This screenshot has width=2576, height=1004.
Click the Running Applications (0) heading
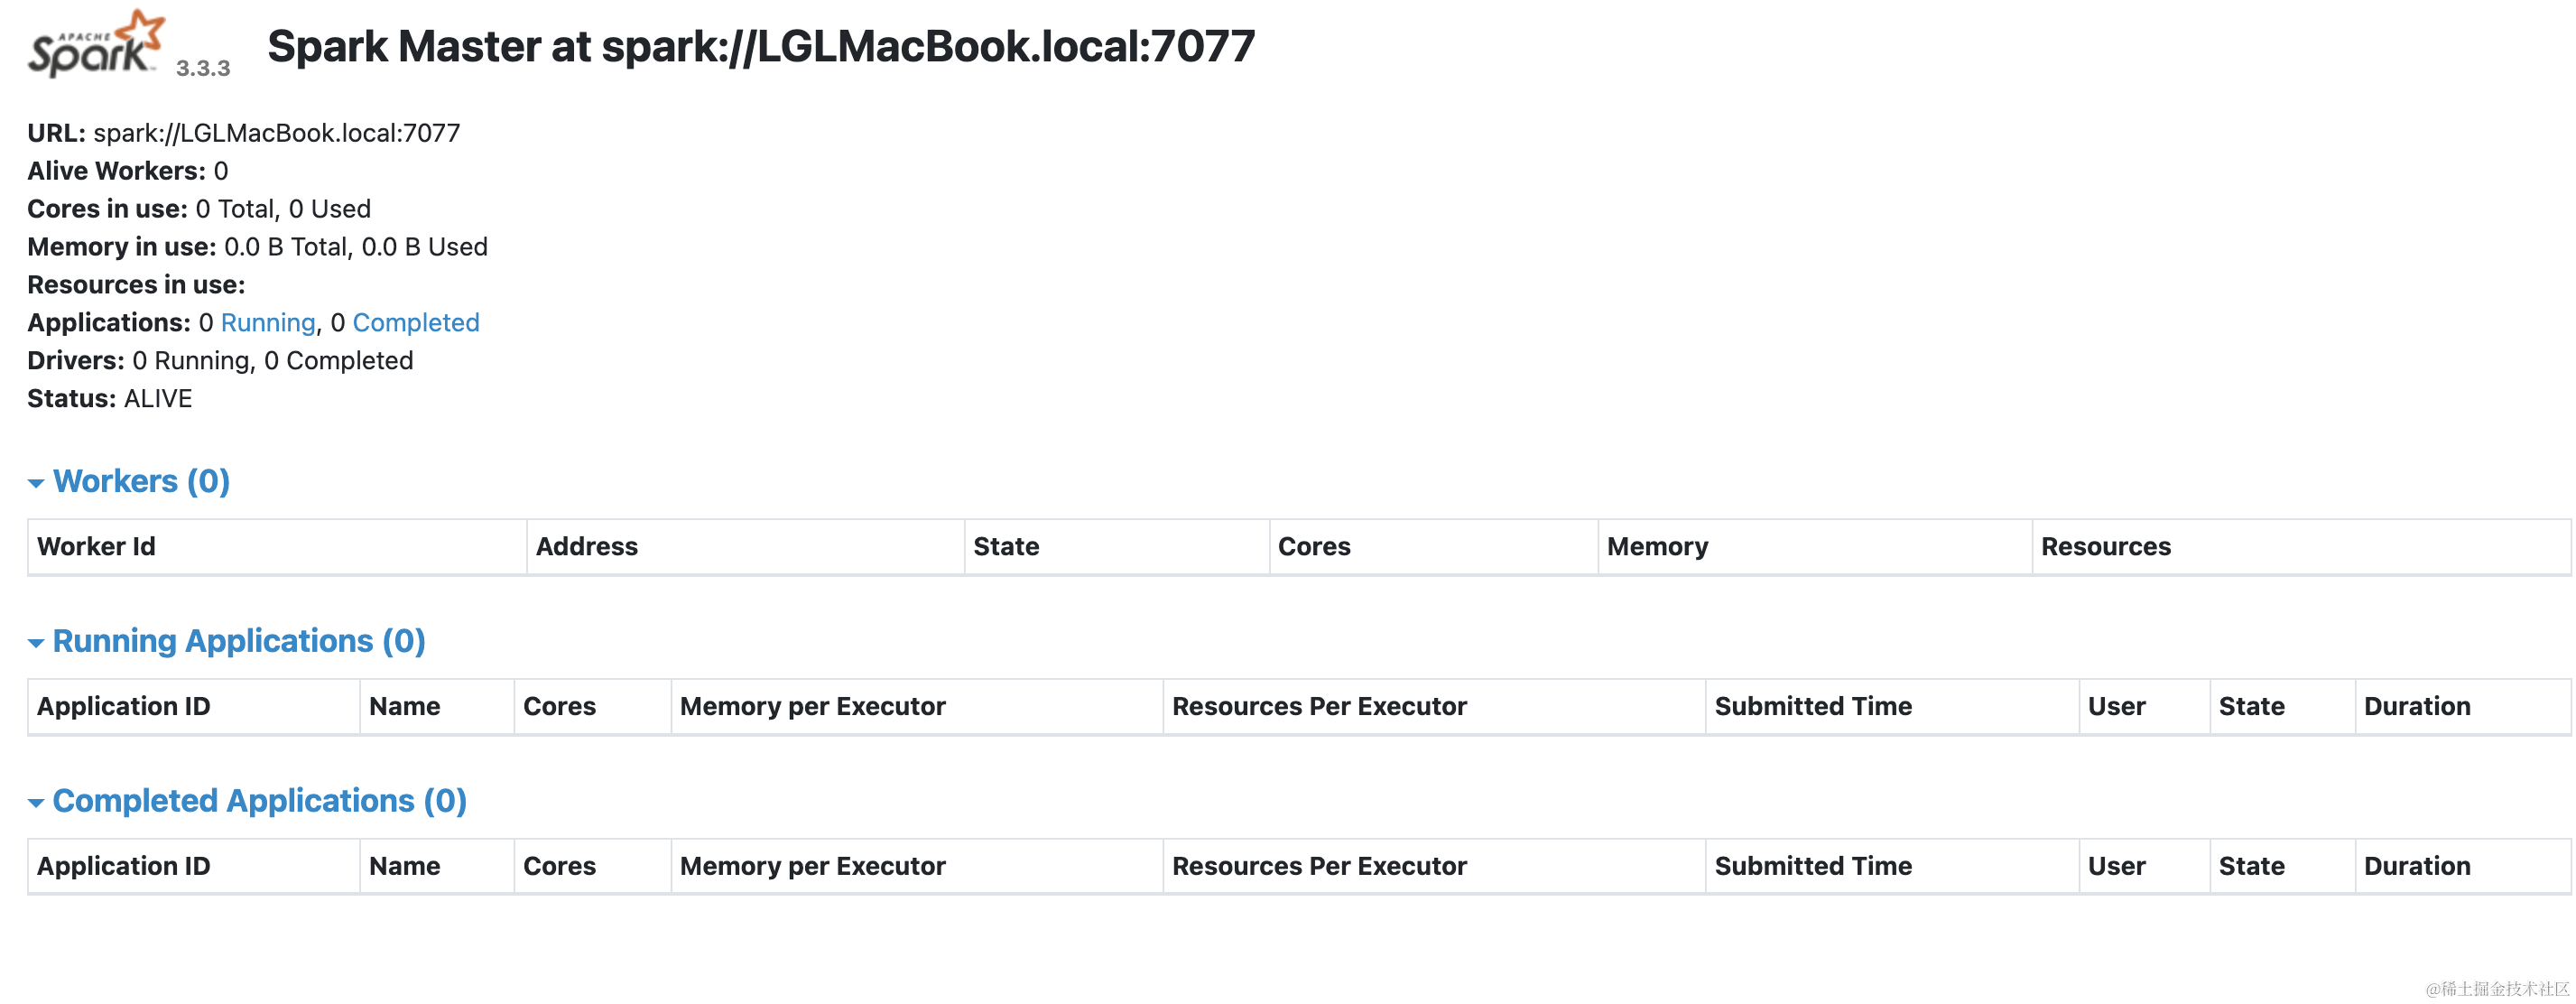point(240,641)
